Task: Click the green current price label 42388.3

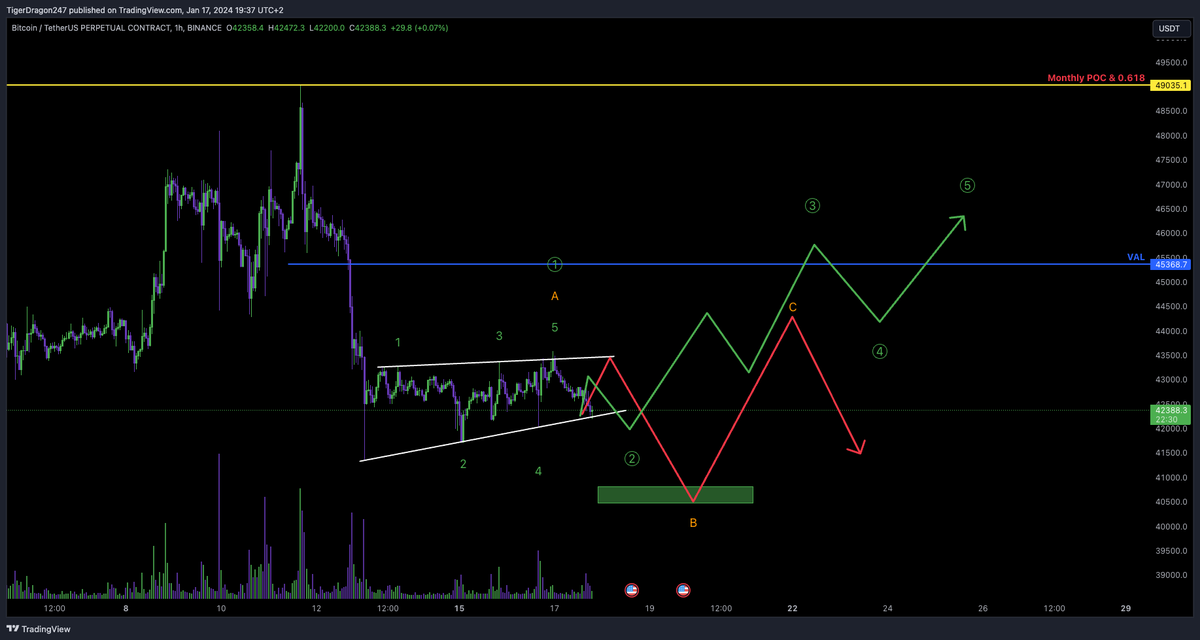Action: 1172,414
